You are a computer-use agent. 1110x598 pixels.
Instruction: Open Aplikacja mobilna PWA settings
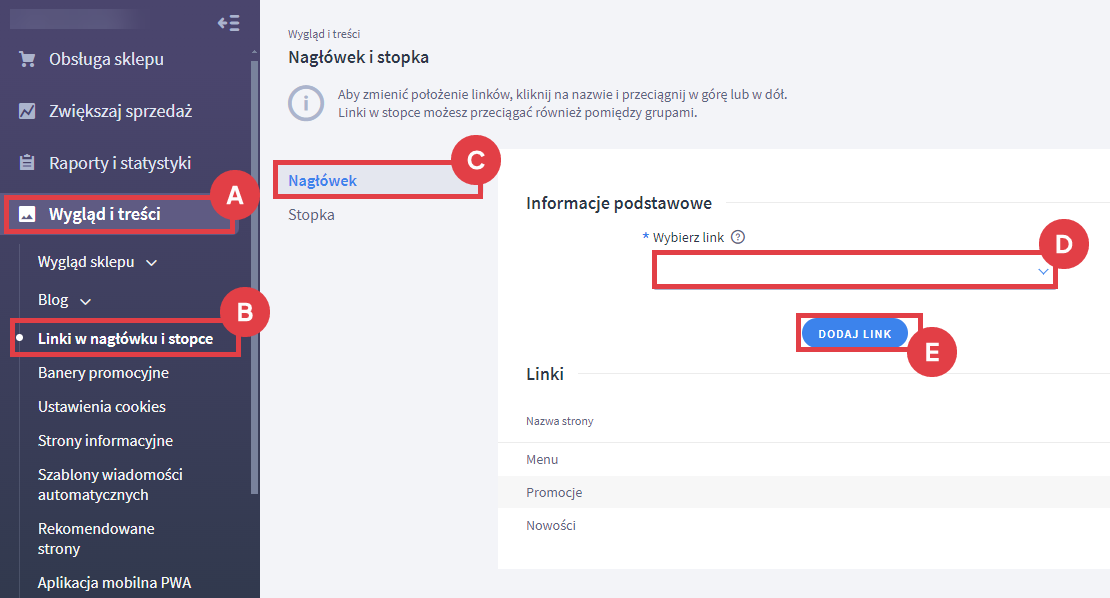click(x=114, y=583)
